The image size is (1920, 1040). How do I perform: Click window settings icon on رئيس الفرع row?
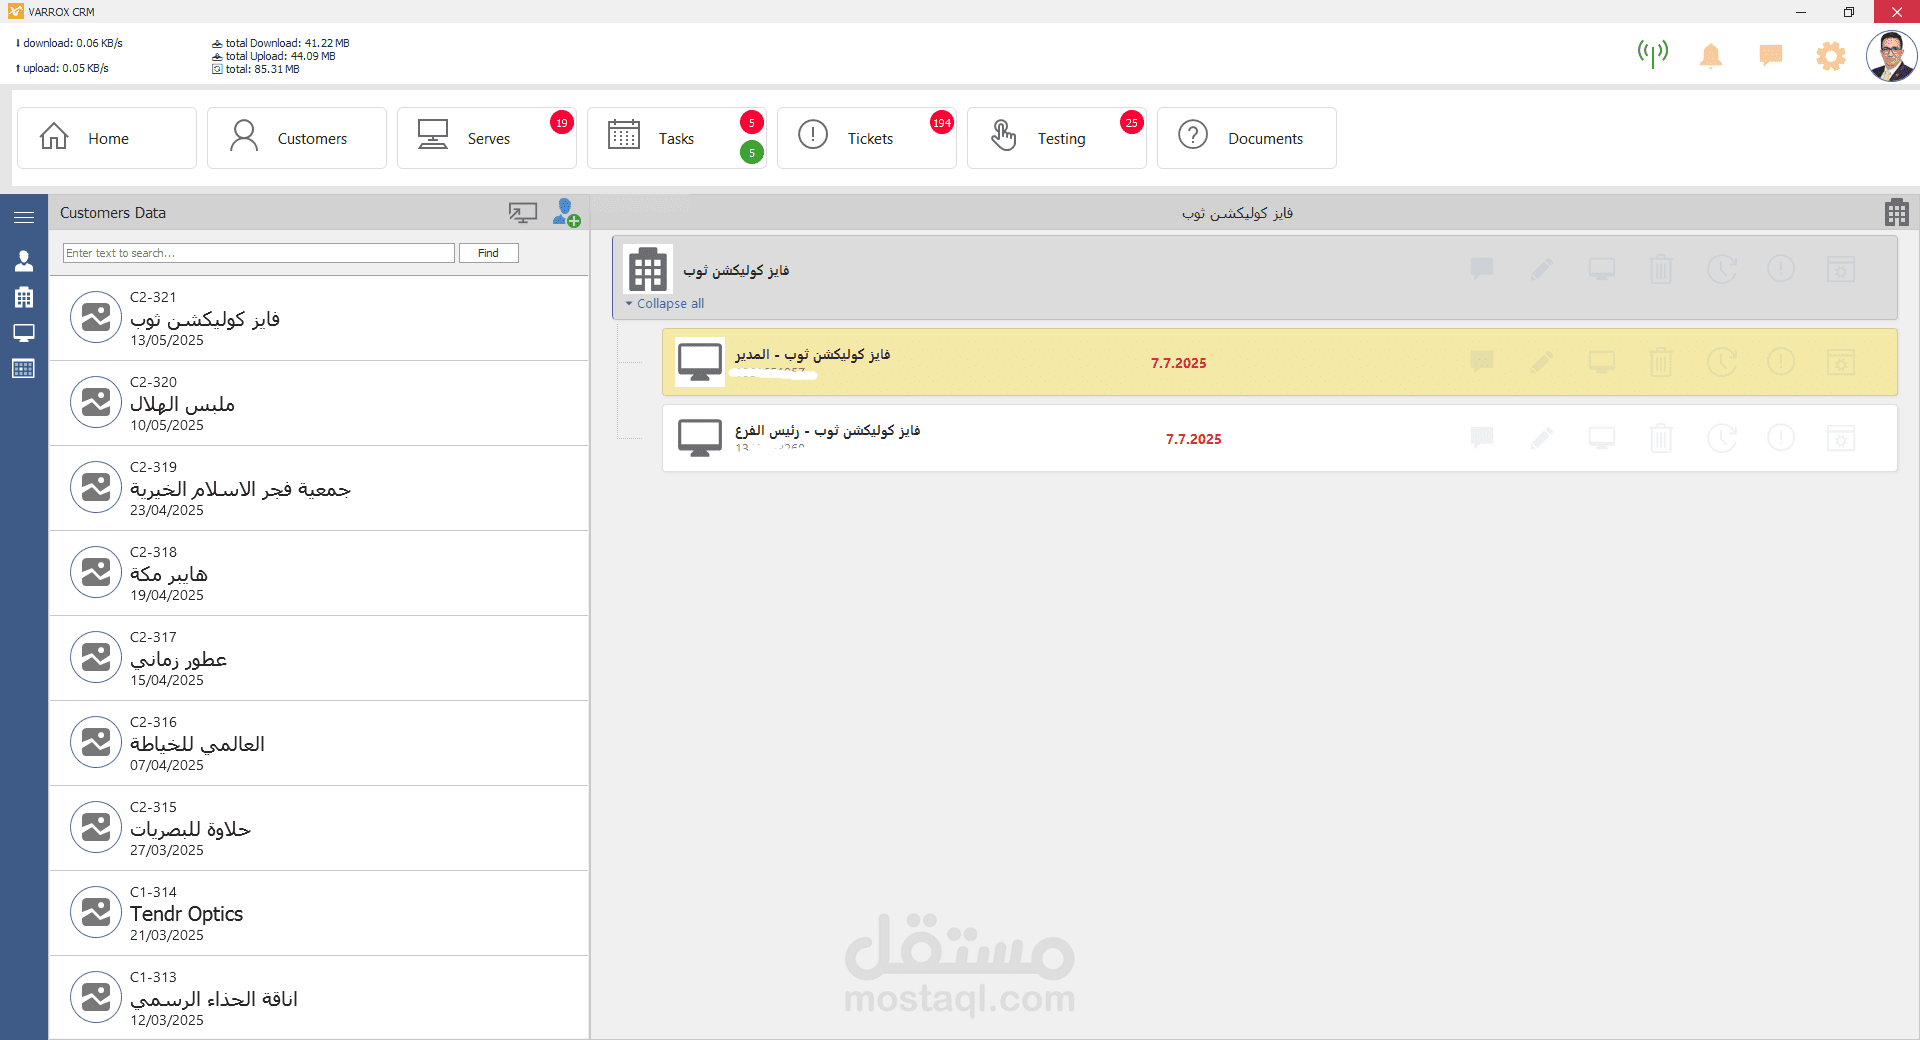[x=1841, y=437]
